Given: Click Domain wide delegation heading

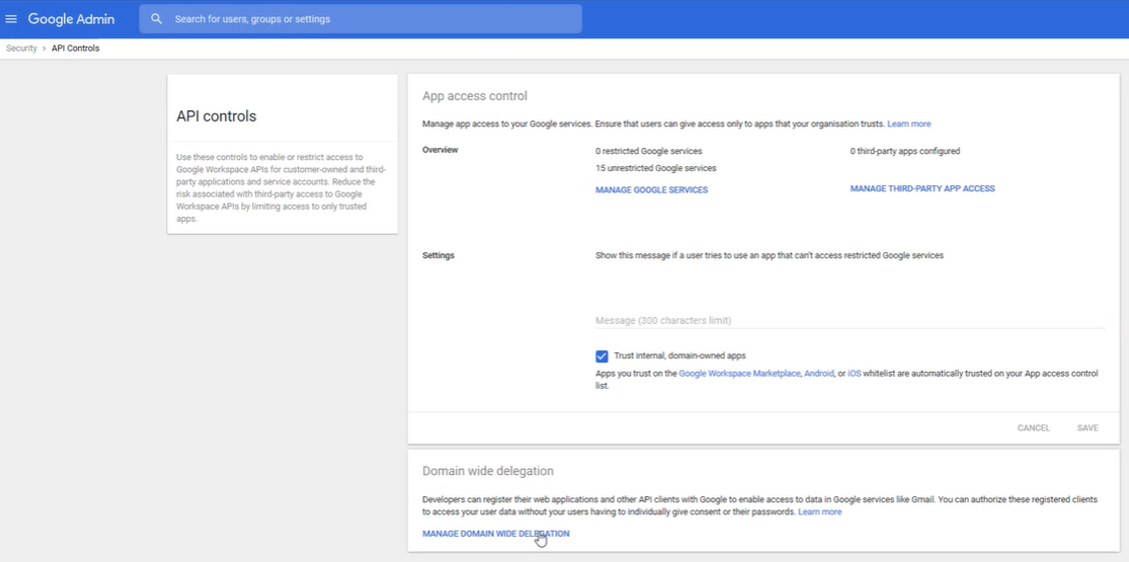Looking at the screenshot, I should coord(487,471).
